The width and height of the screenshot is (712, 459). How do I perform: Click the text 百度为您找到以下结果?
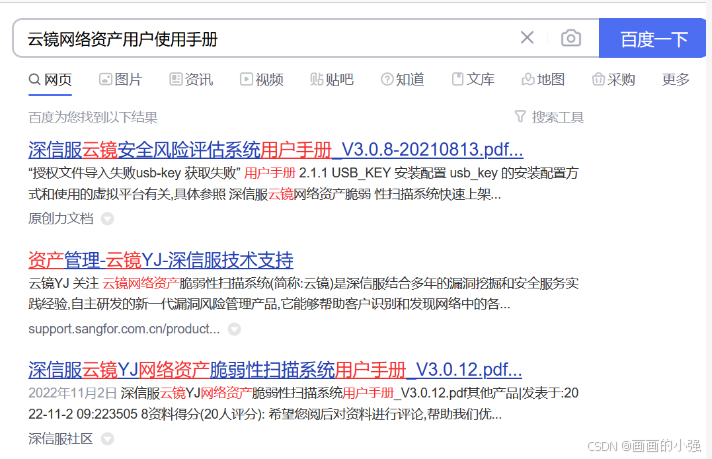pos(93,118)
